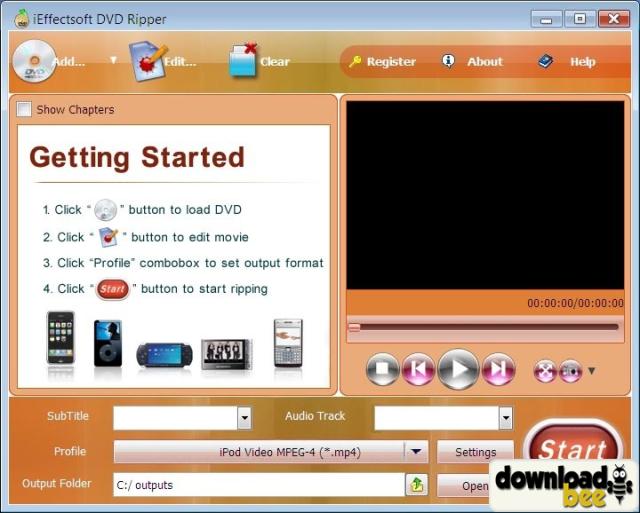This screenshot has height=513, width=640.
Task: Click the mobile phone thumbnail
Action: 288,343
